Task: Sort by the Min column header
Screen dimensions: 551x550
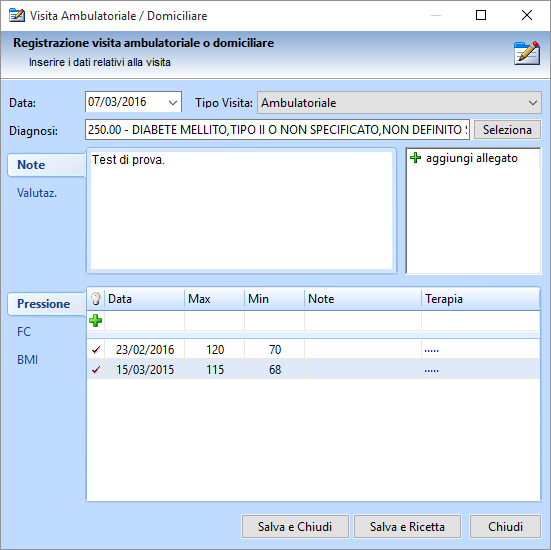Action: pyautogui.click(x=274, y=299)
